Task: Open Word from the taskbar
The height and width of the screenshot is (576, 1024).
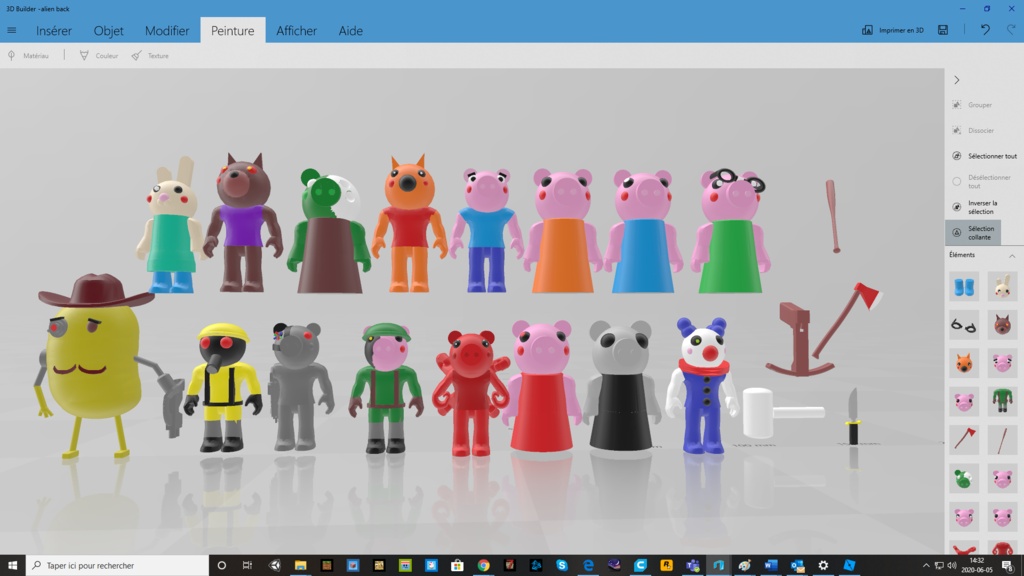Action: [771, 565]
